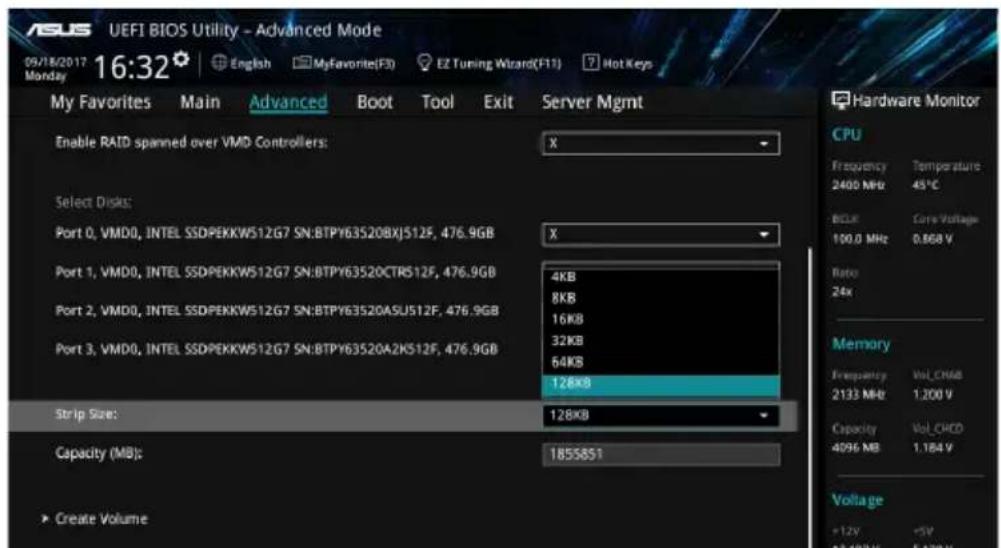Select the Port 0 disk row text

pyautogui.click(x=275, y=233)
